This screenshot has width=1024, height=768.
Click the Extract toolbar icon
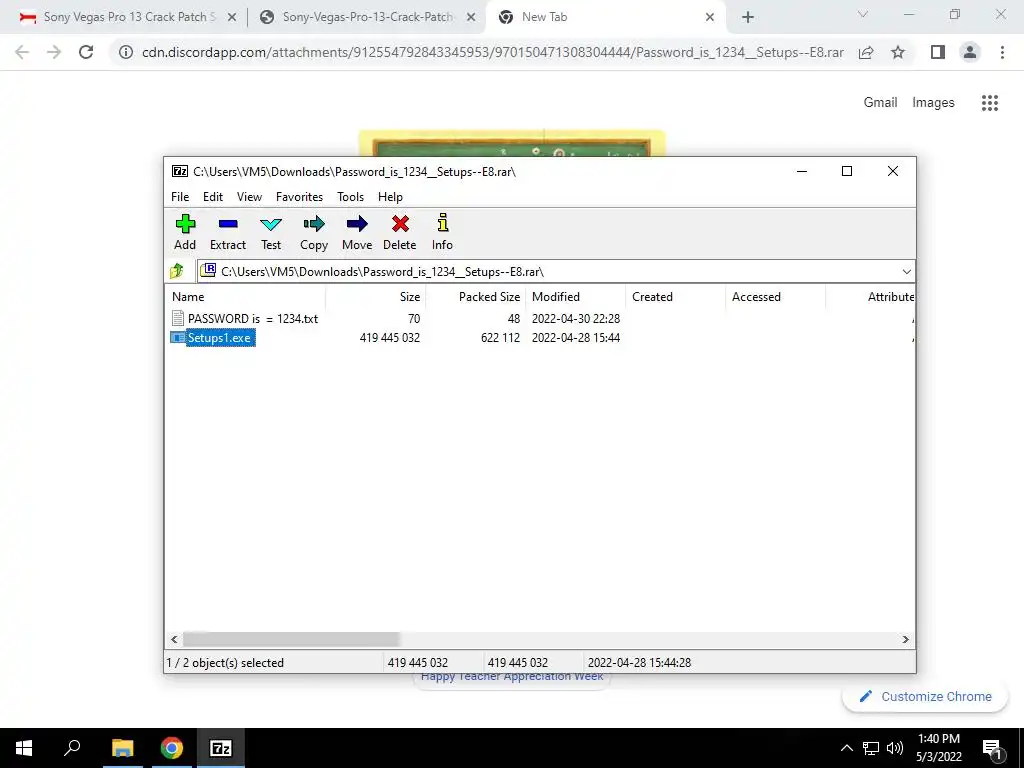(228, 224)
